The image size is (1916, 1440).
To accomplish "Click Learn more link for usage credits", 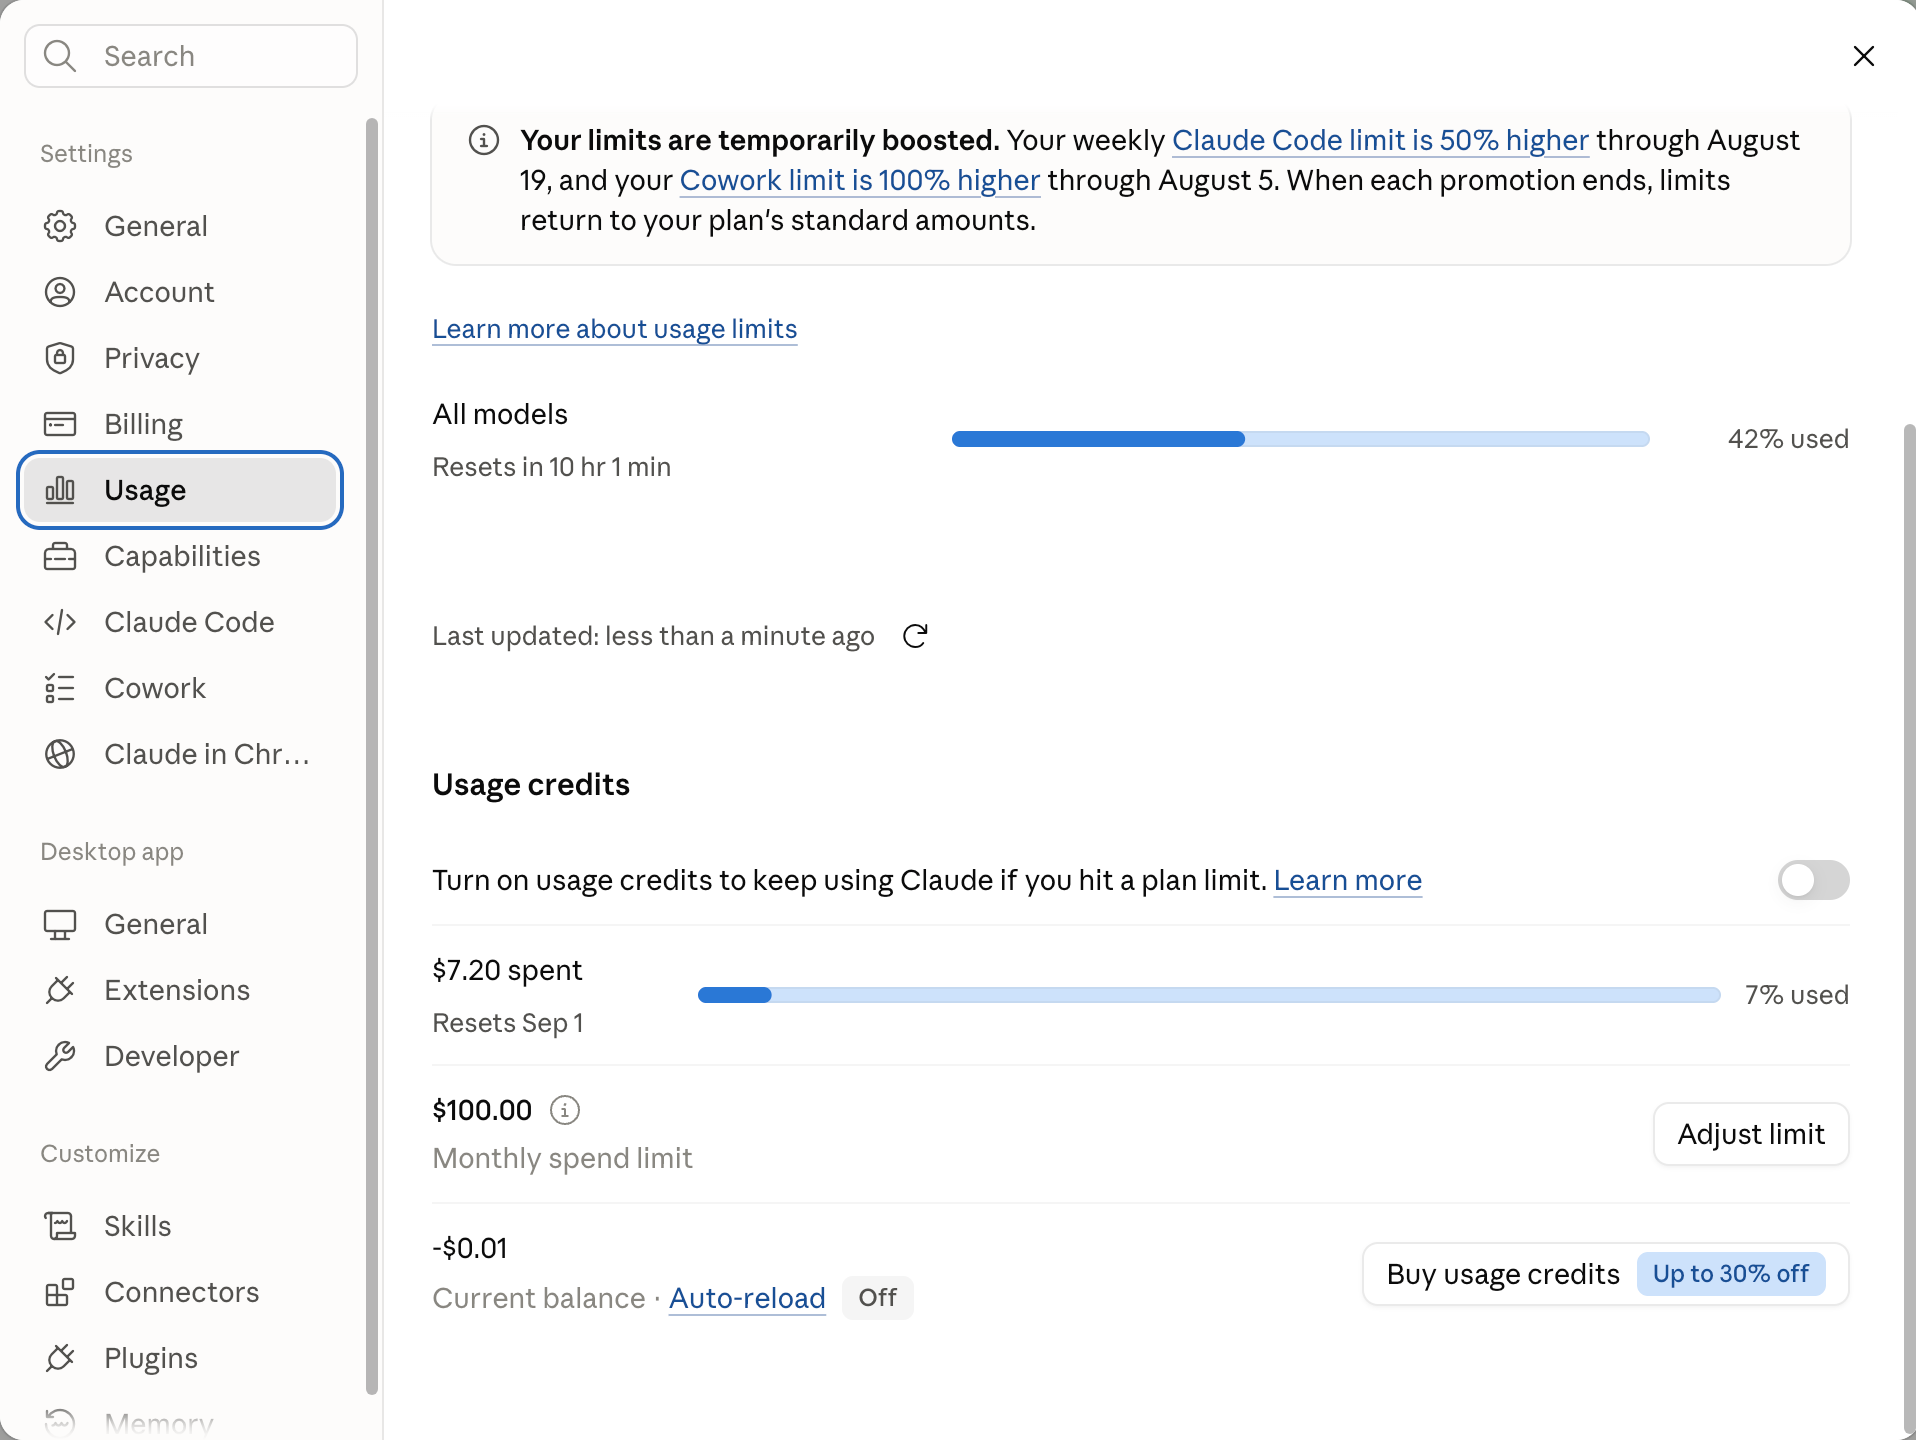I will coord(1348,880).
